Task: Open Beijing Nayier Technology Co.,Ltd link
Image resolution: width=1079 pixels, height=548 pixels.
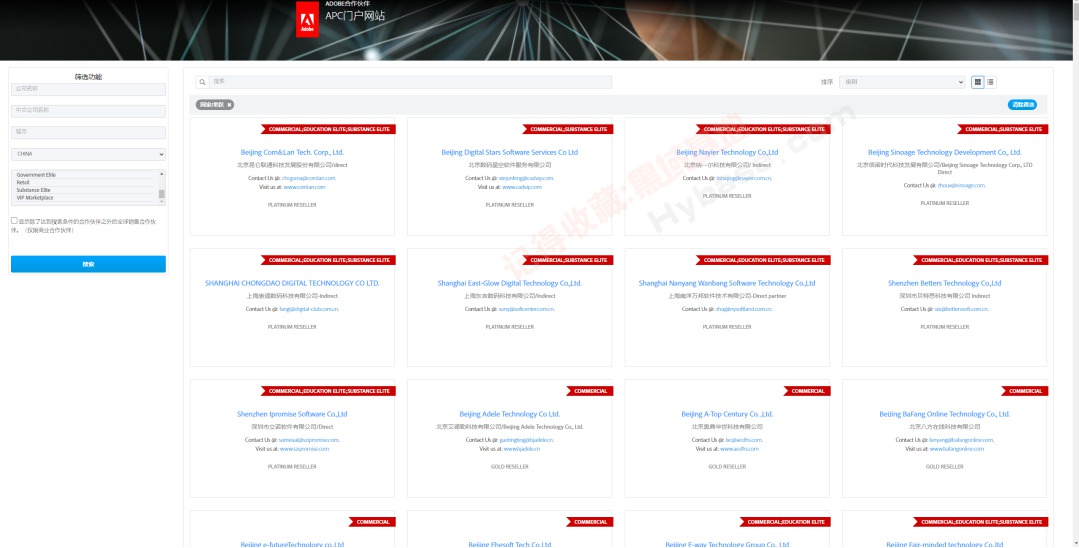Action: (x=727, y=152)
